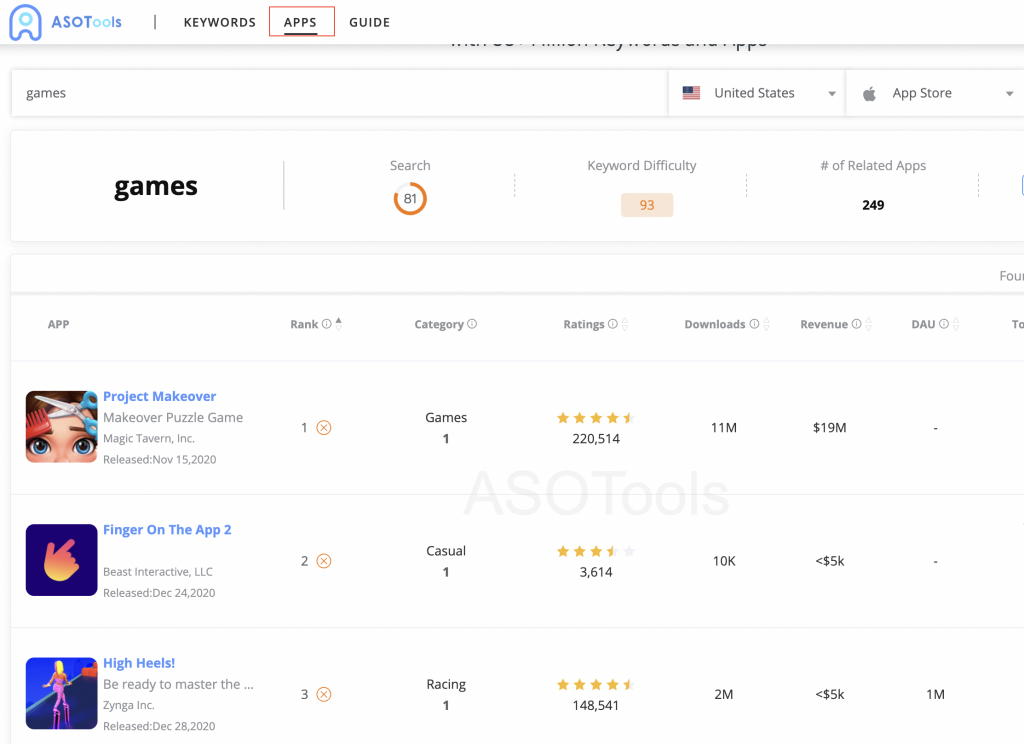The image size is (1024, 744).
Task: Click the Released:Dec 28,2020 date
Action: 159,726
